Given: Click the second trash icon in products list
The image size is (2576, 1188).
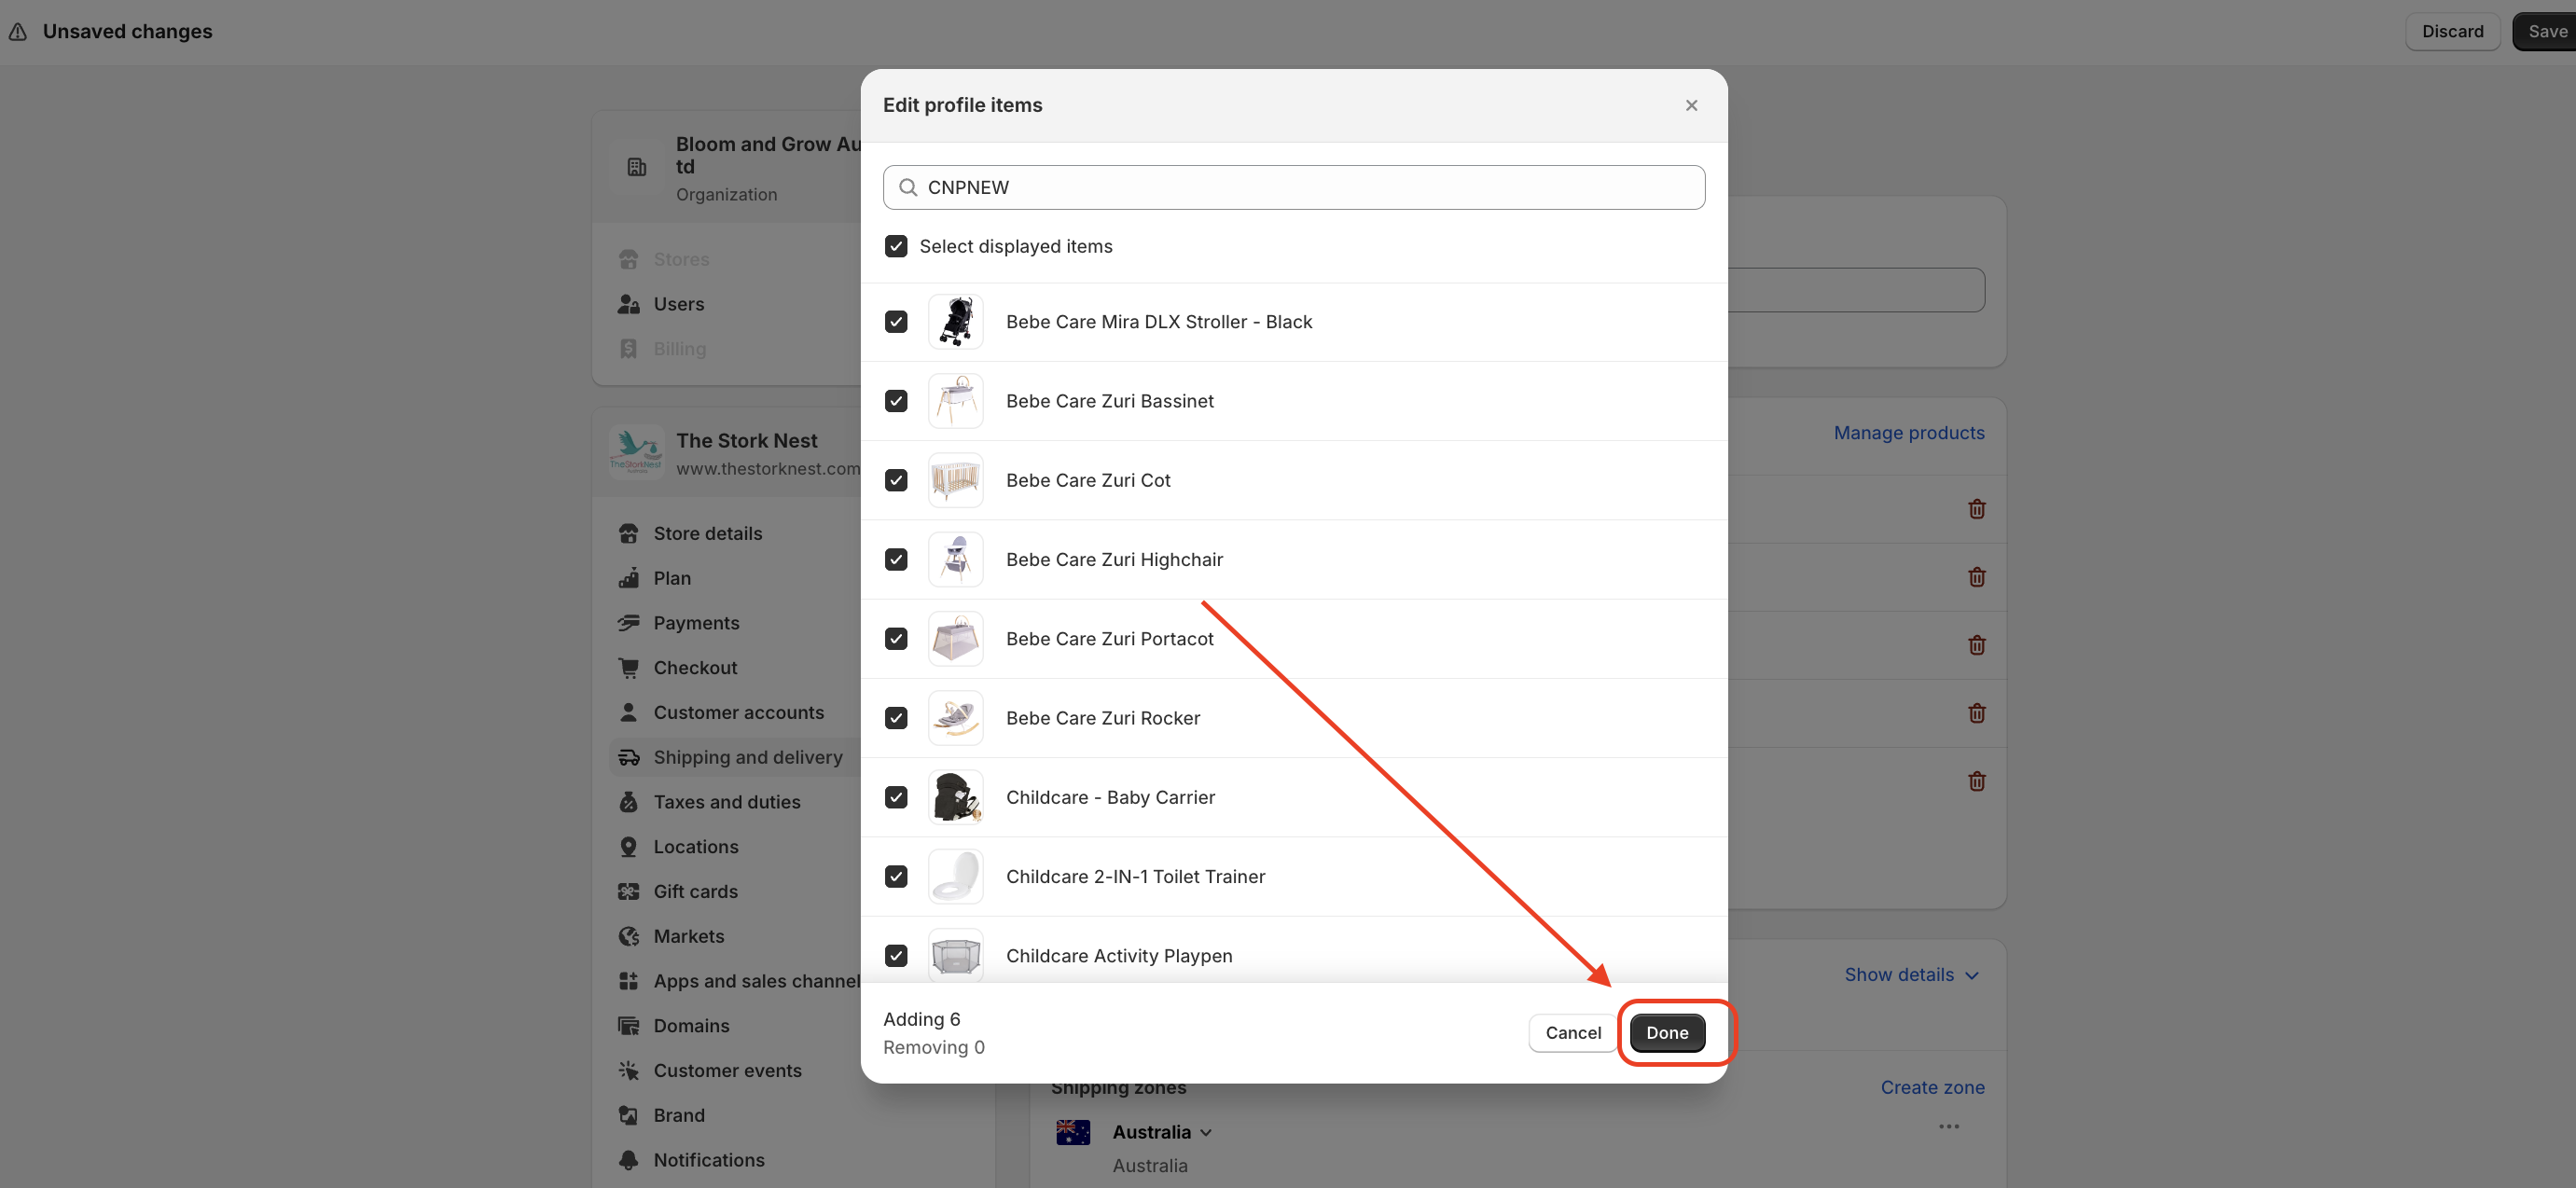Looking at the screenshot, I should click(1976, 577).
